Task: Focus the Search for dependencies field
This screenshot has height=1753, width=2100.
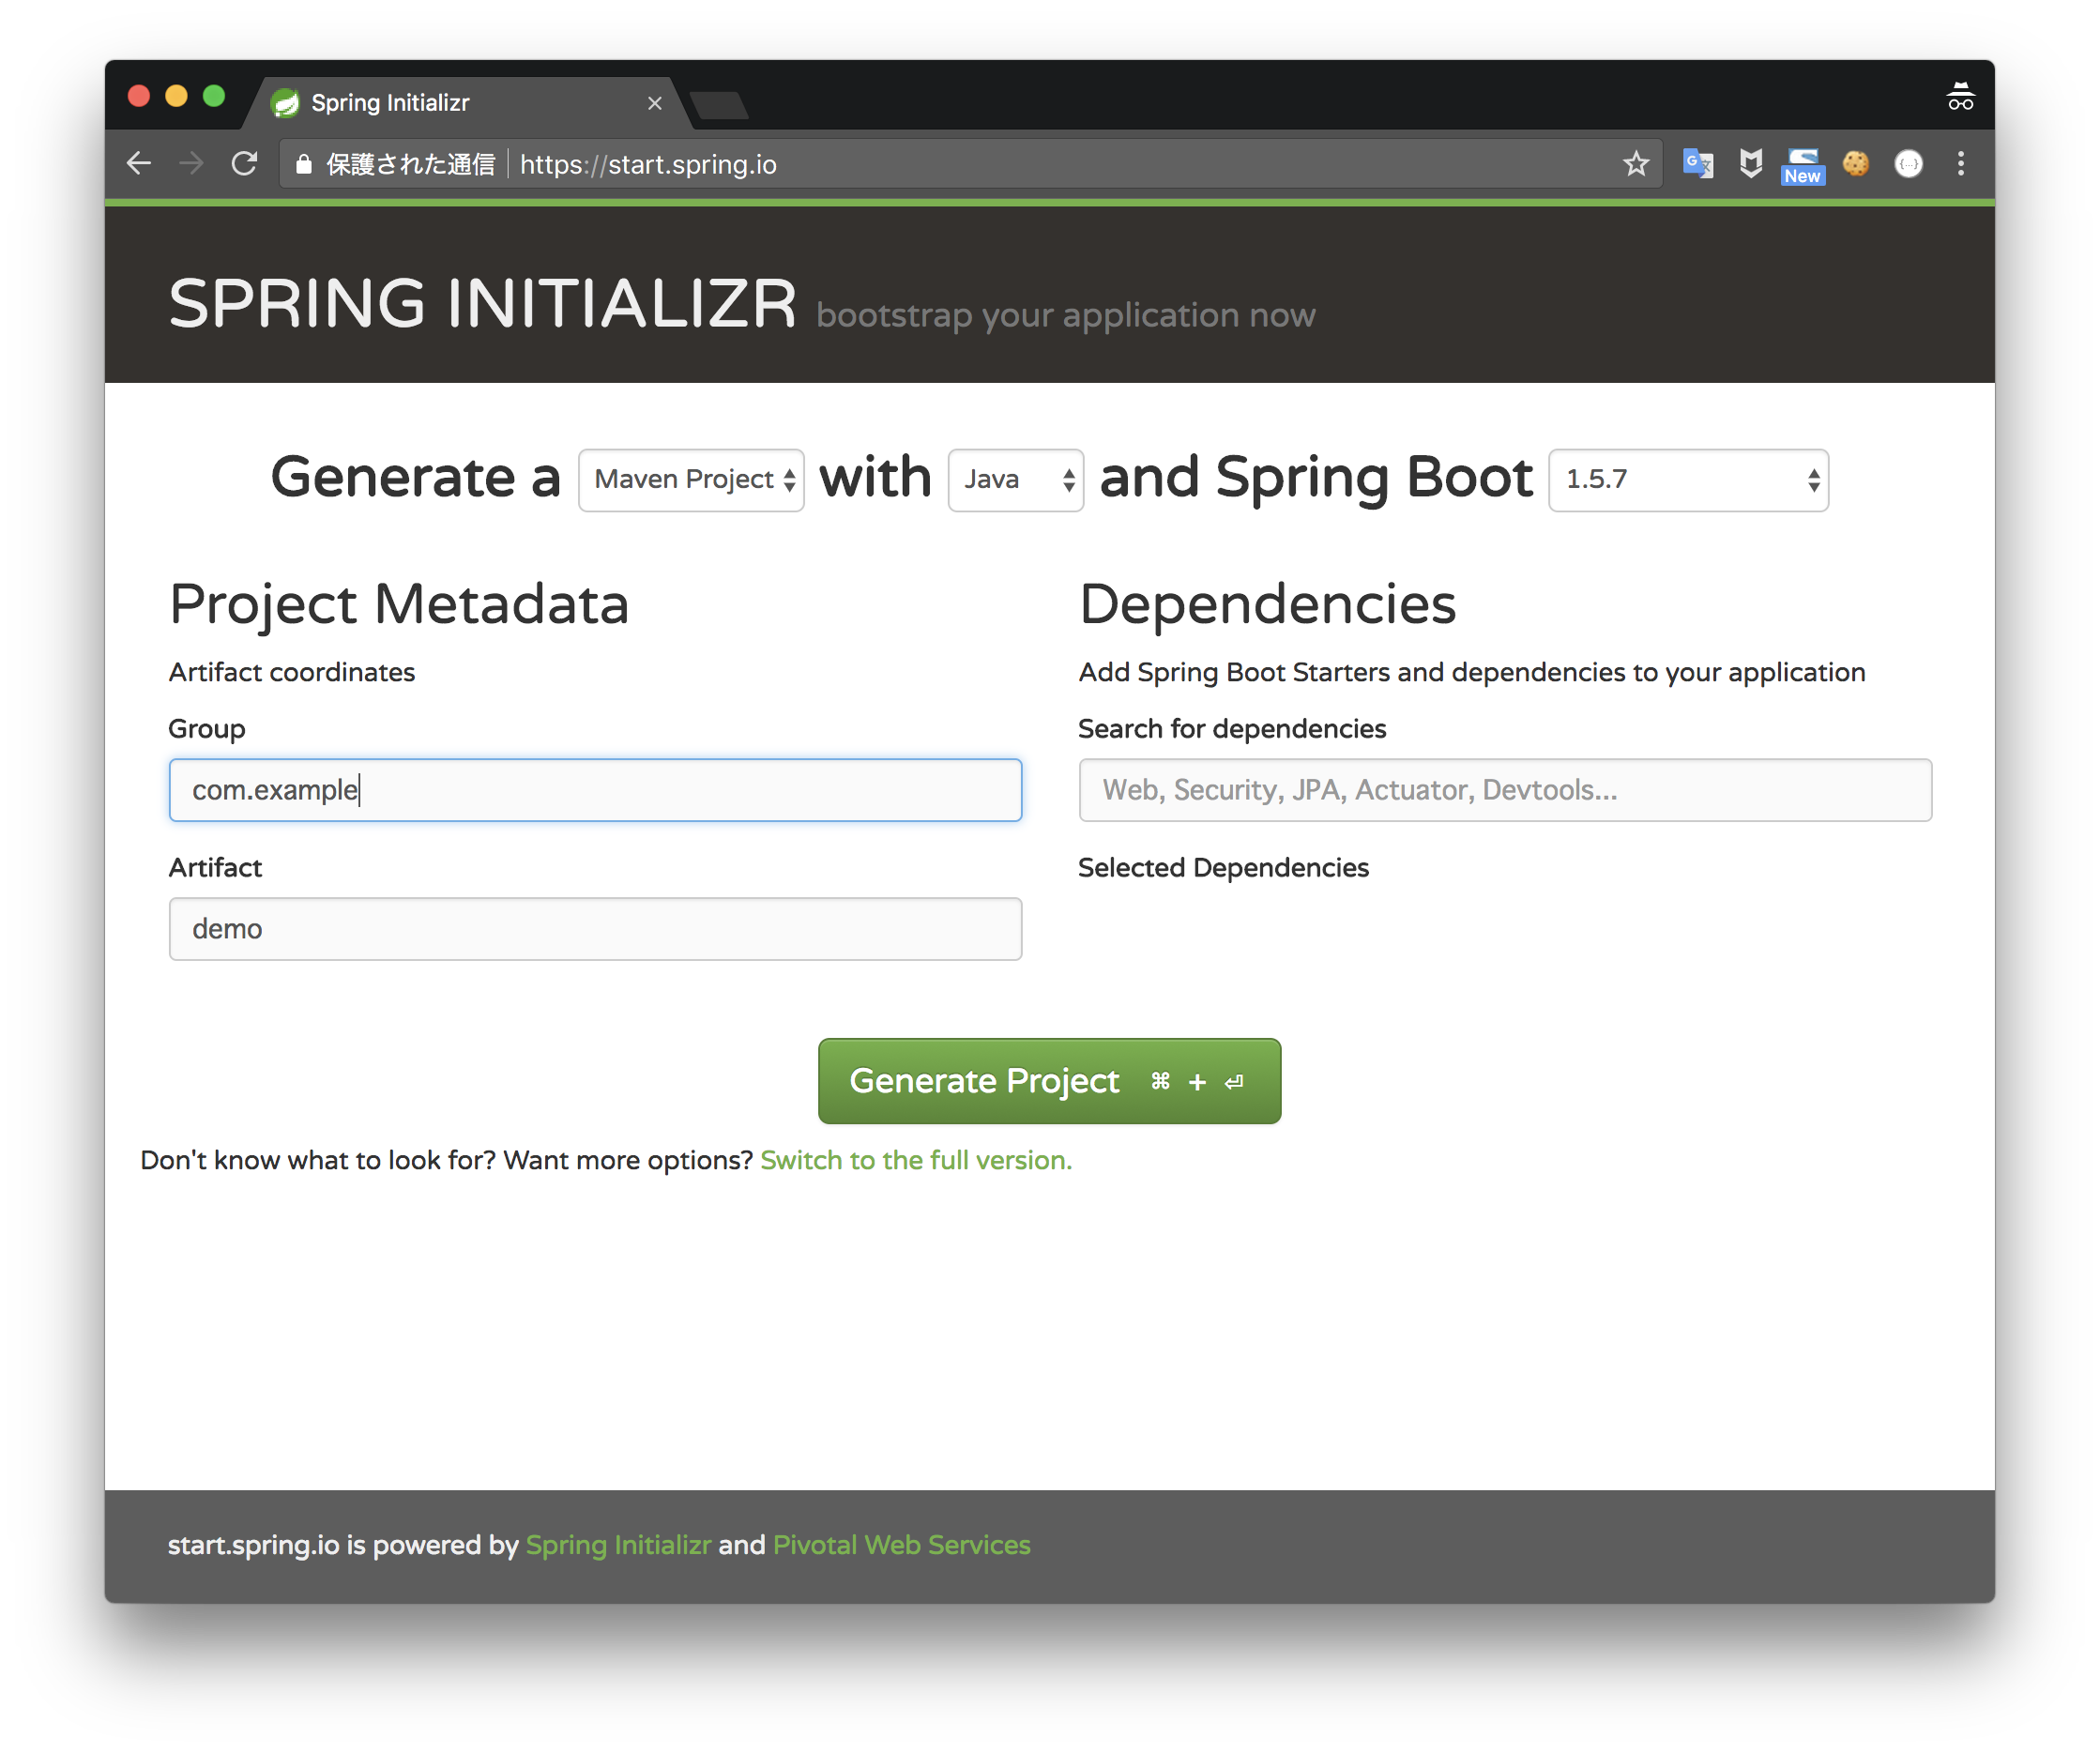Action: [x=1504, y=790]
